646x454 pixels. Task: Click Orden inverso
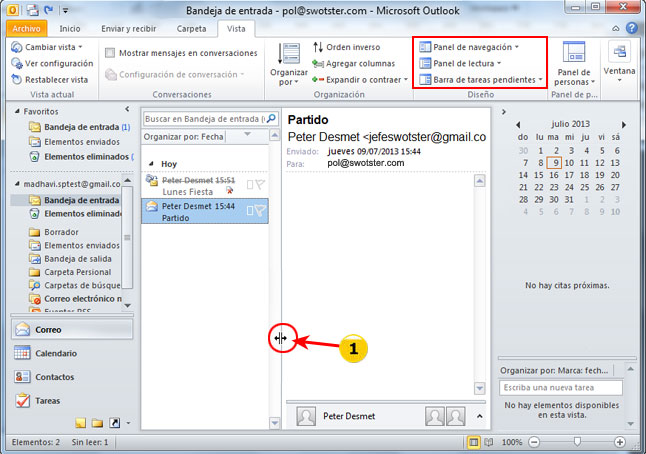pyautogui.click(x=346, y=47)
